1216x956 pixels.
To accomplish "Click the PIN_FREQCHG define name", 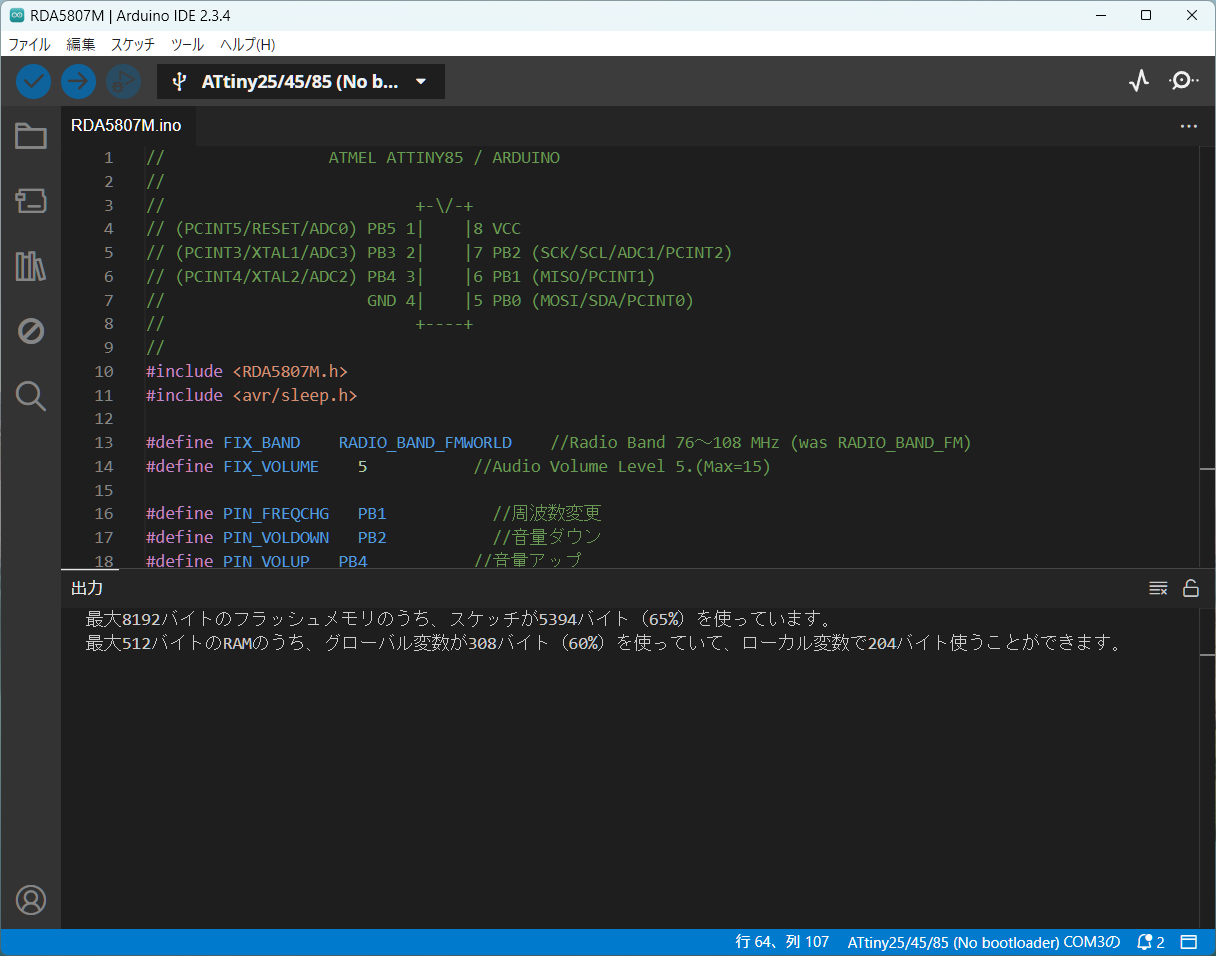I will [x=276, y=513].
